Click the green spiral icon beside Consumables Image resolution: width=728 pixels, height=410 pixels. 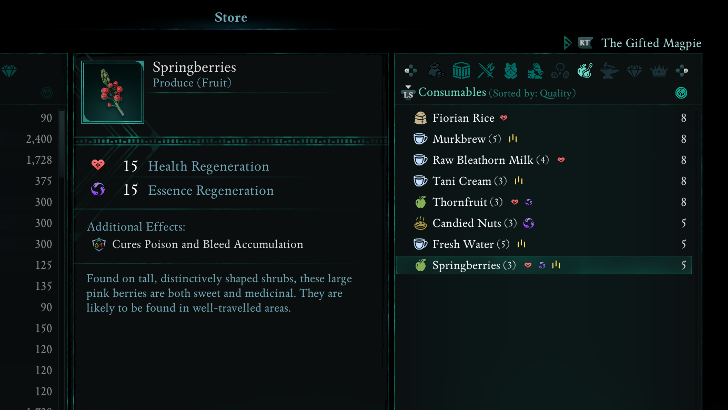[x=681, y=93]
